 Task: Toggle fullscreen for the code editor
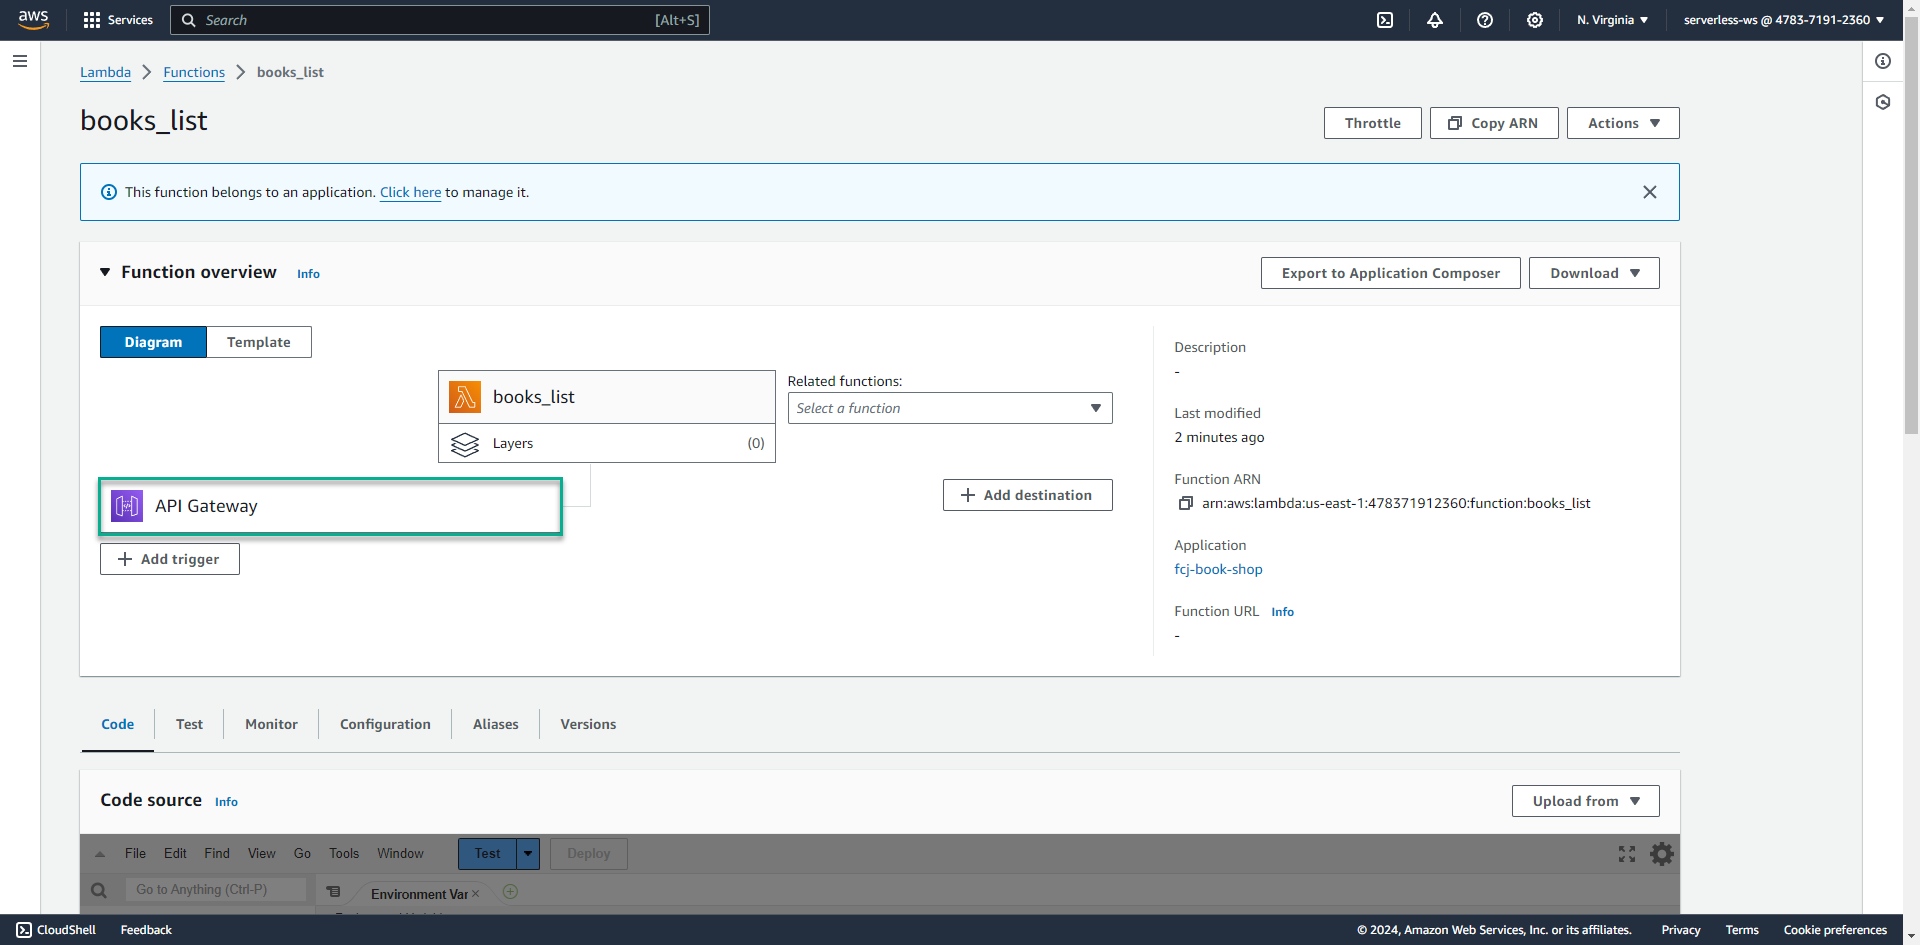(x=1627, y=854)
